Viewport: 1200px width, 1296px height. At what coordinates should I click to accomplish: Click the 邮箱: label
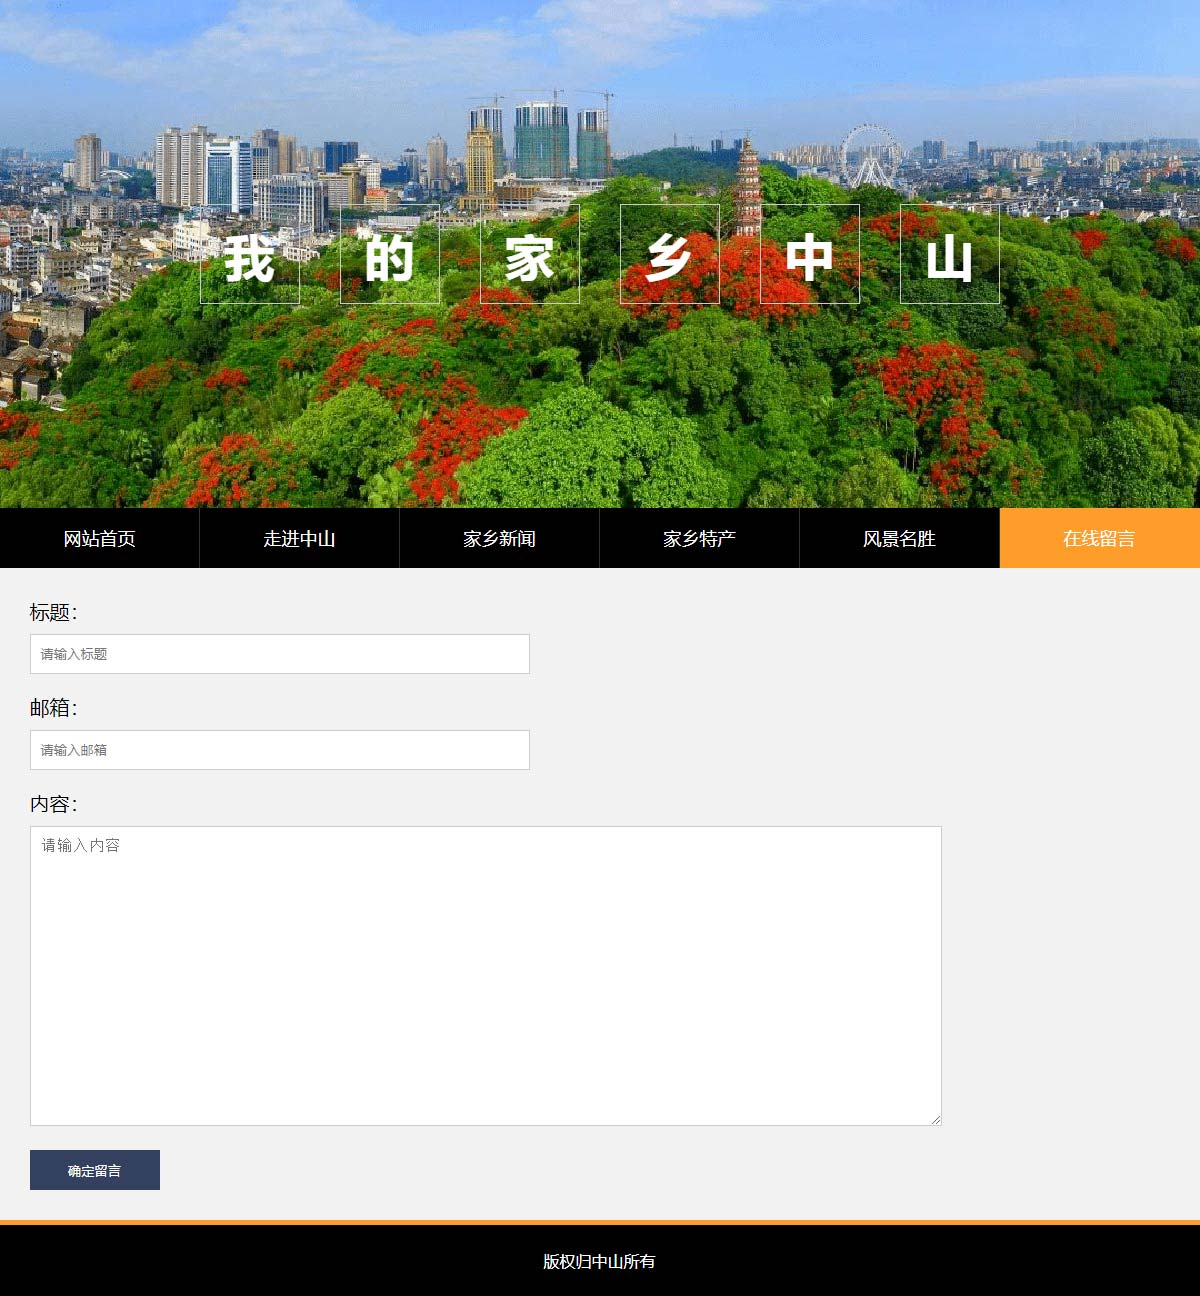point(54,708)
